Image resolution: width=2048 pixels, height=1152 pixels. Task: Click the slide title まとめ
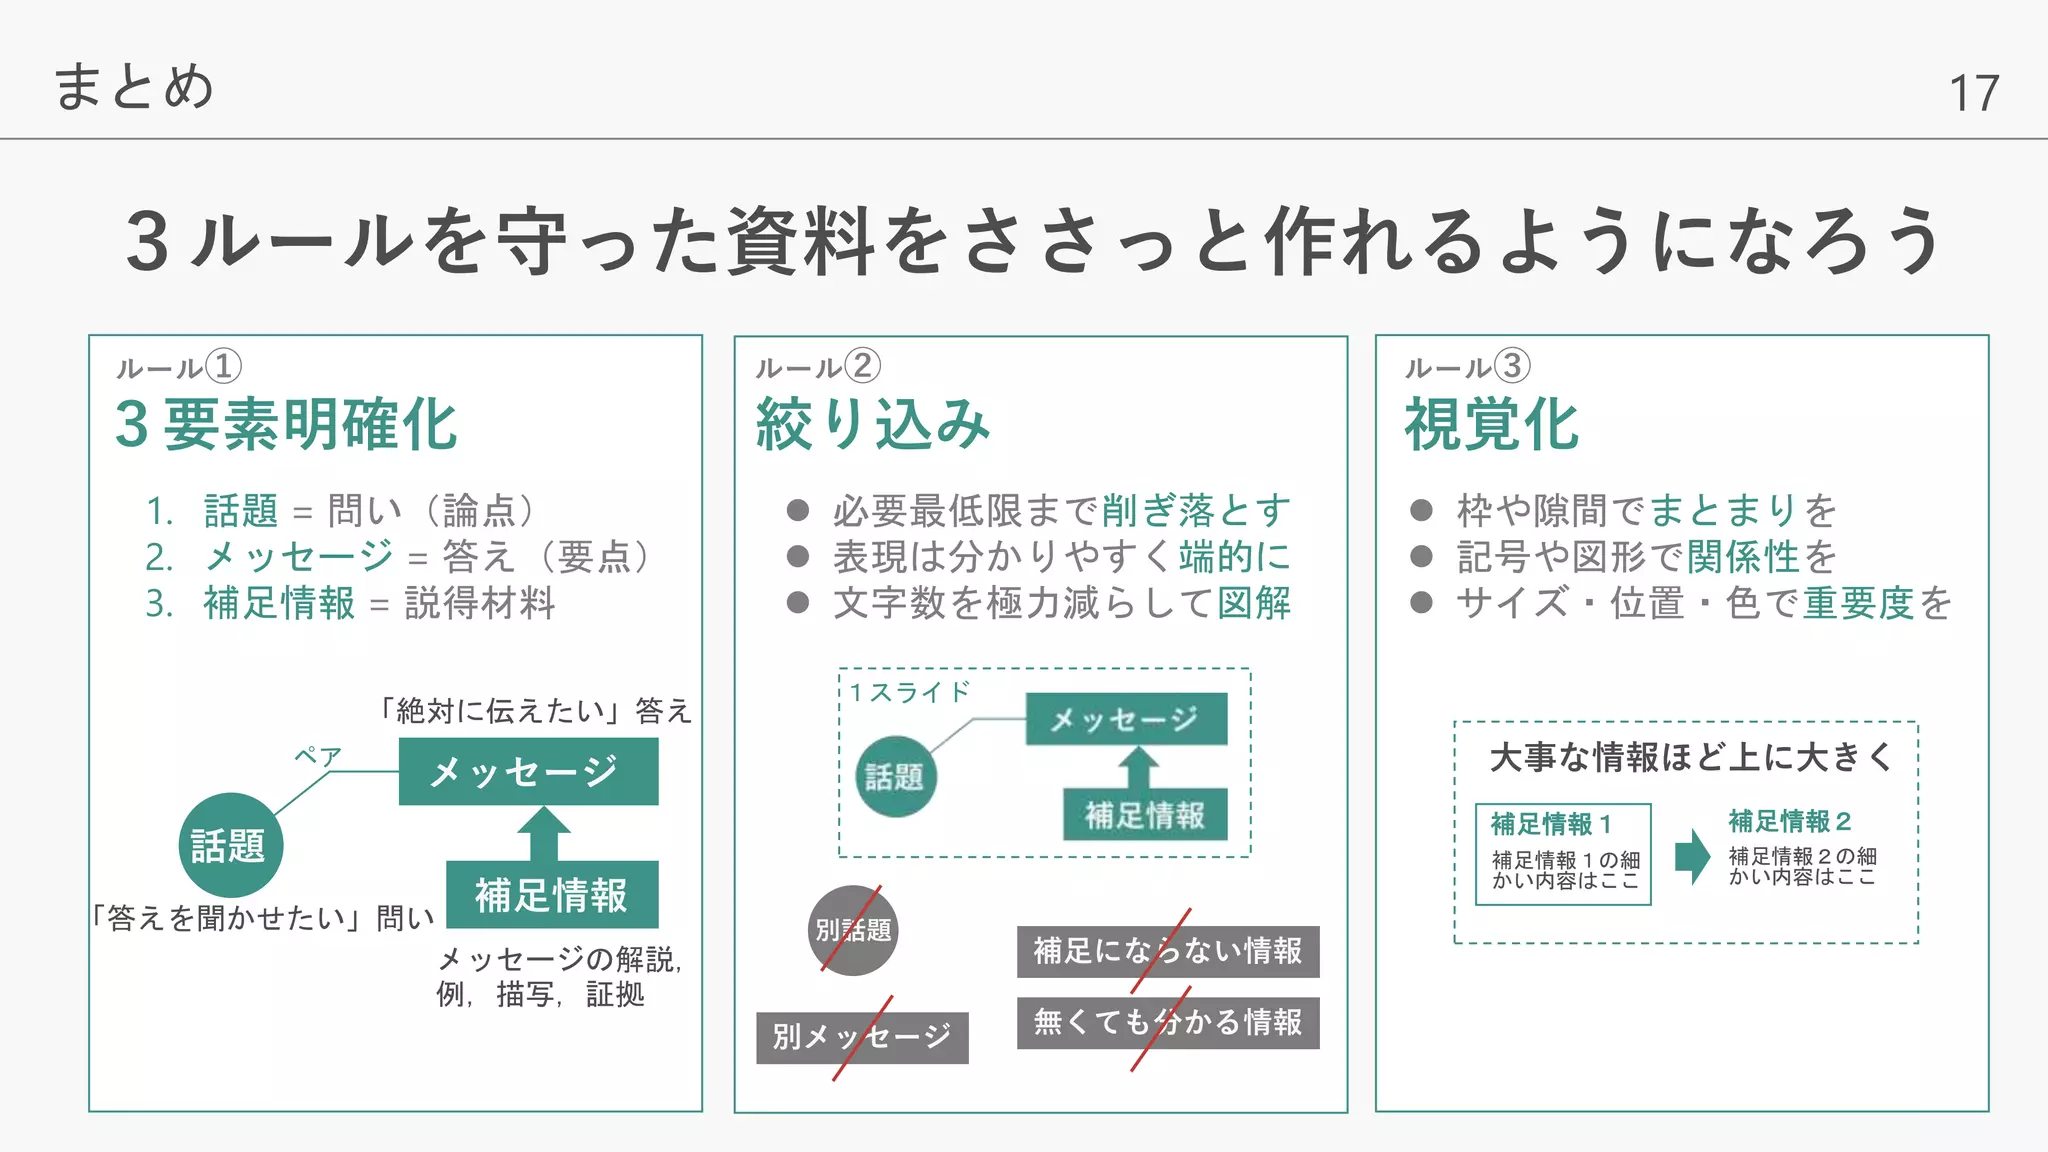pyautogui.click(x=133, y=86)
